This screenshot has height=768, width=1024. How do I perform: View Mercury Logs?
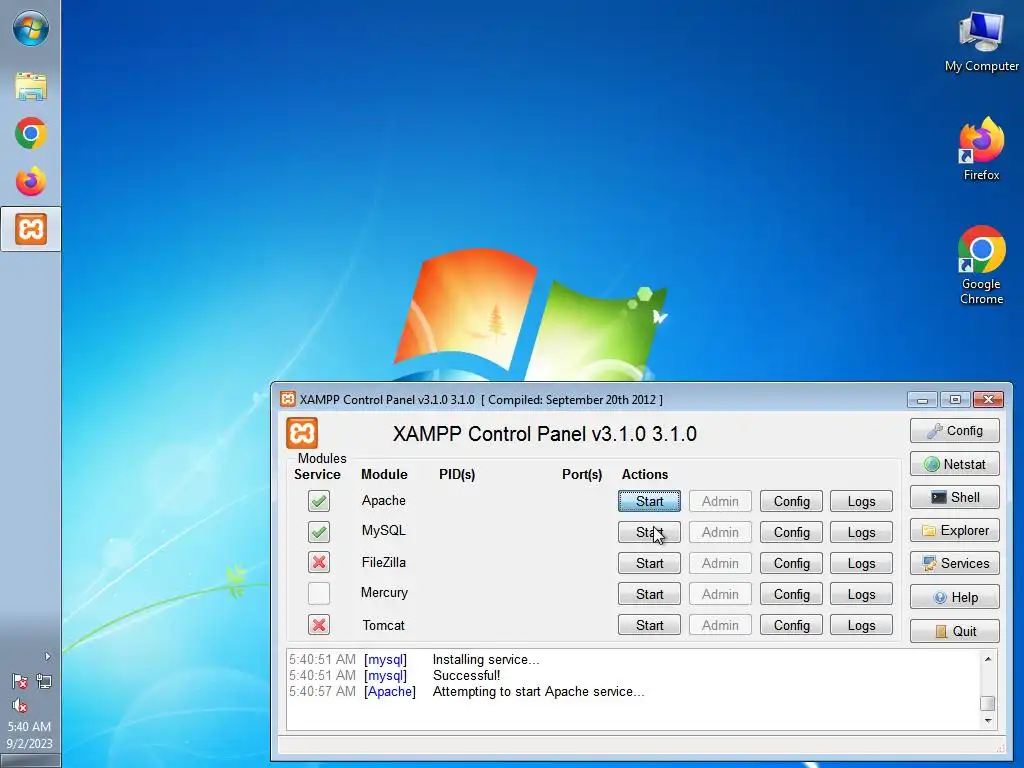861,594
